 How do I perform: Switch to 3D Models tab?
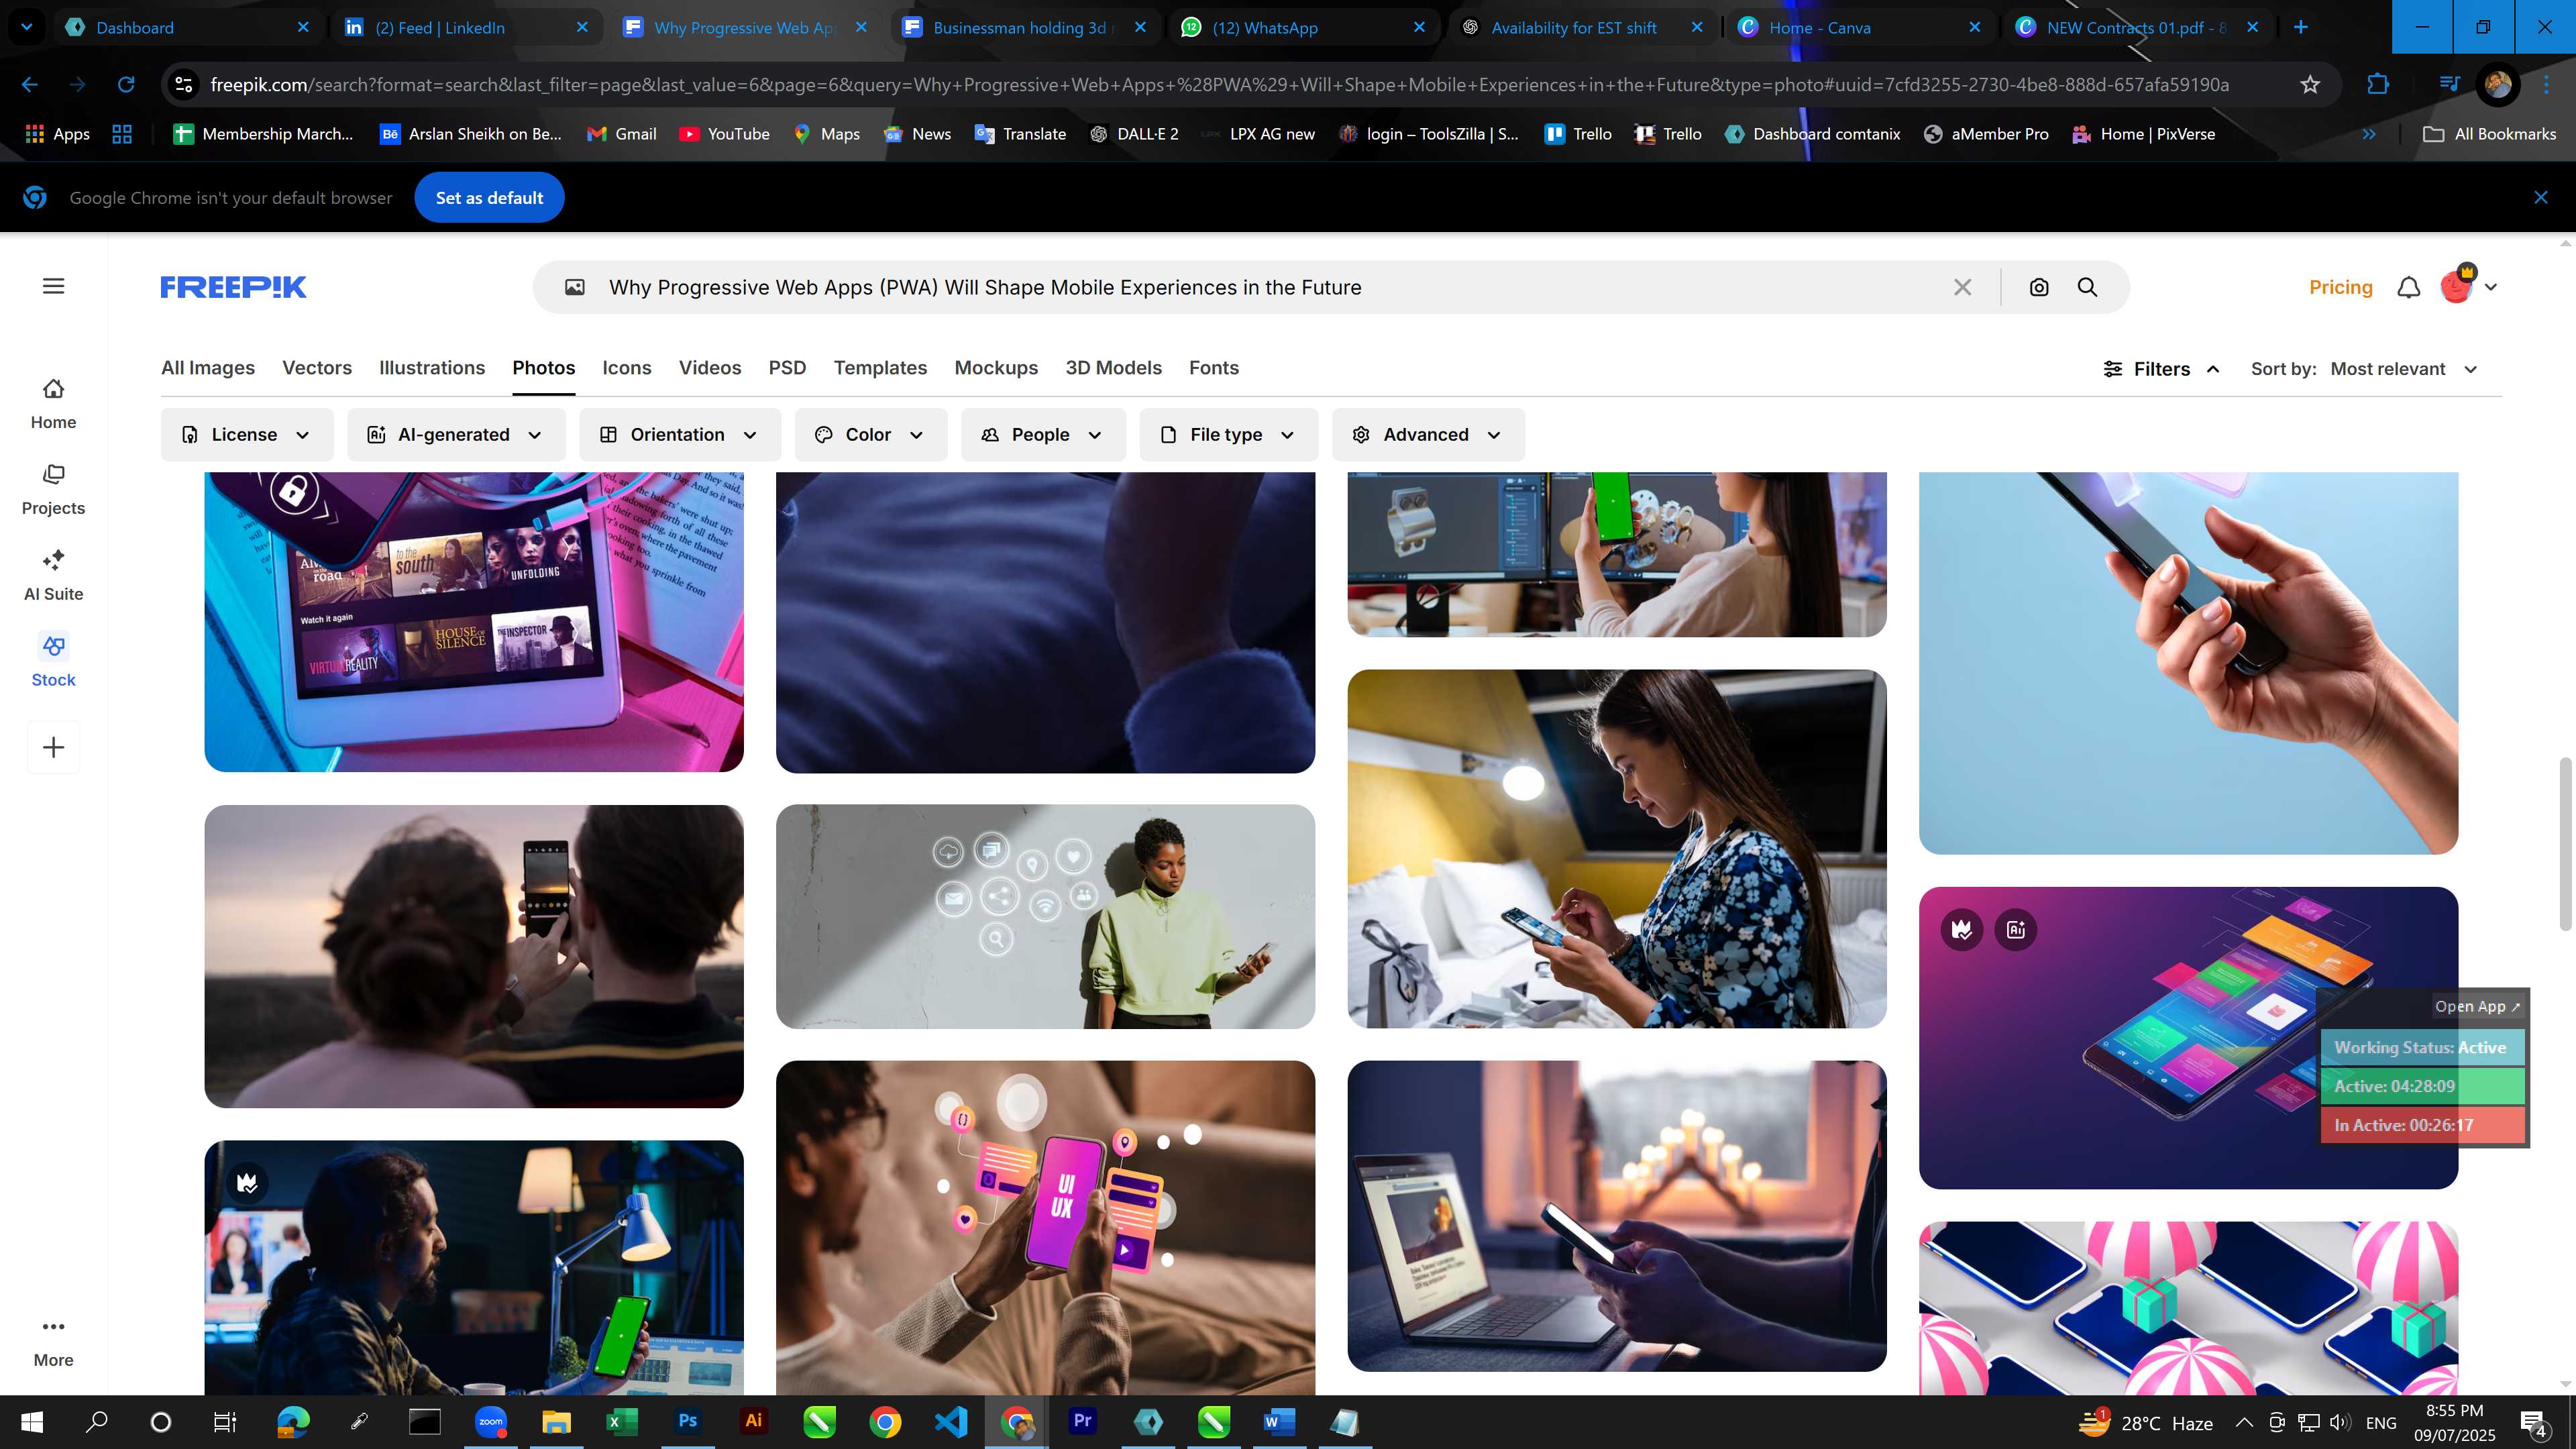(x=1113, y=368)
